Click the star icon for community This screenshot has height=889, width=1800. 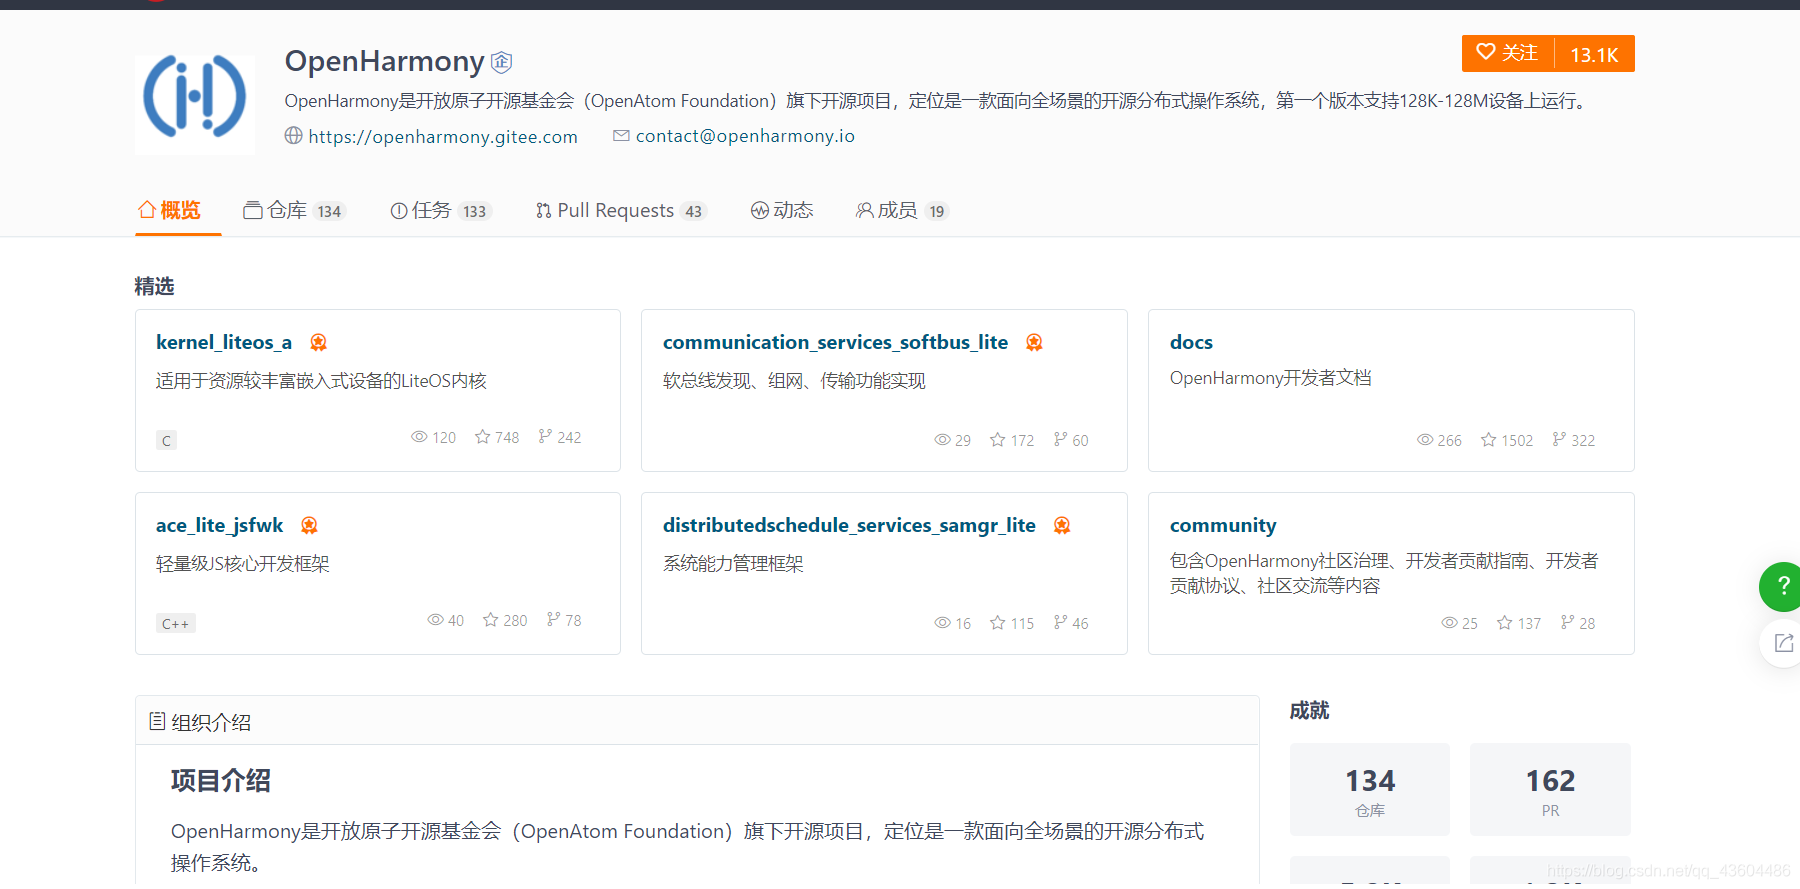click(x=1505, y=623)
